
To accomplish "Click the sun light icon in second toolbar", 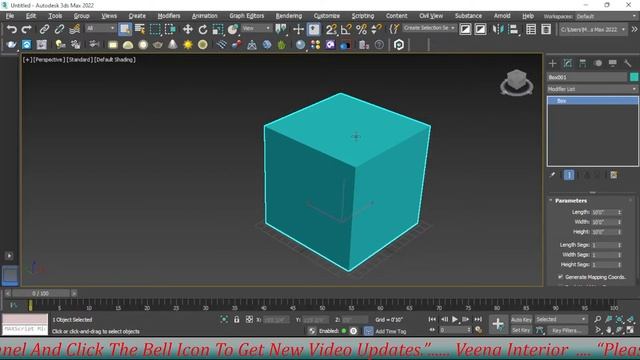I will [188, 44].
